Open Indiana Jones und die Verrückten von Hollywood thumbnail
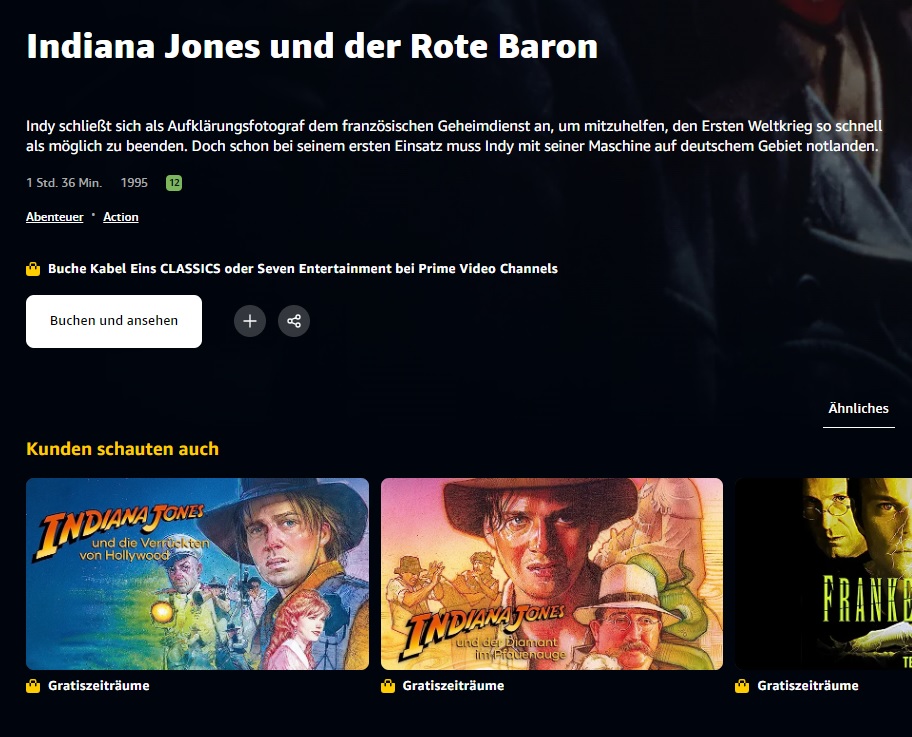912x737 pixels. click(197, 574)
